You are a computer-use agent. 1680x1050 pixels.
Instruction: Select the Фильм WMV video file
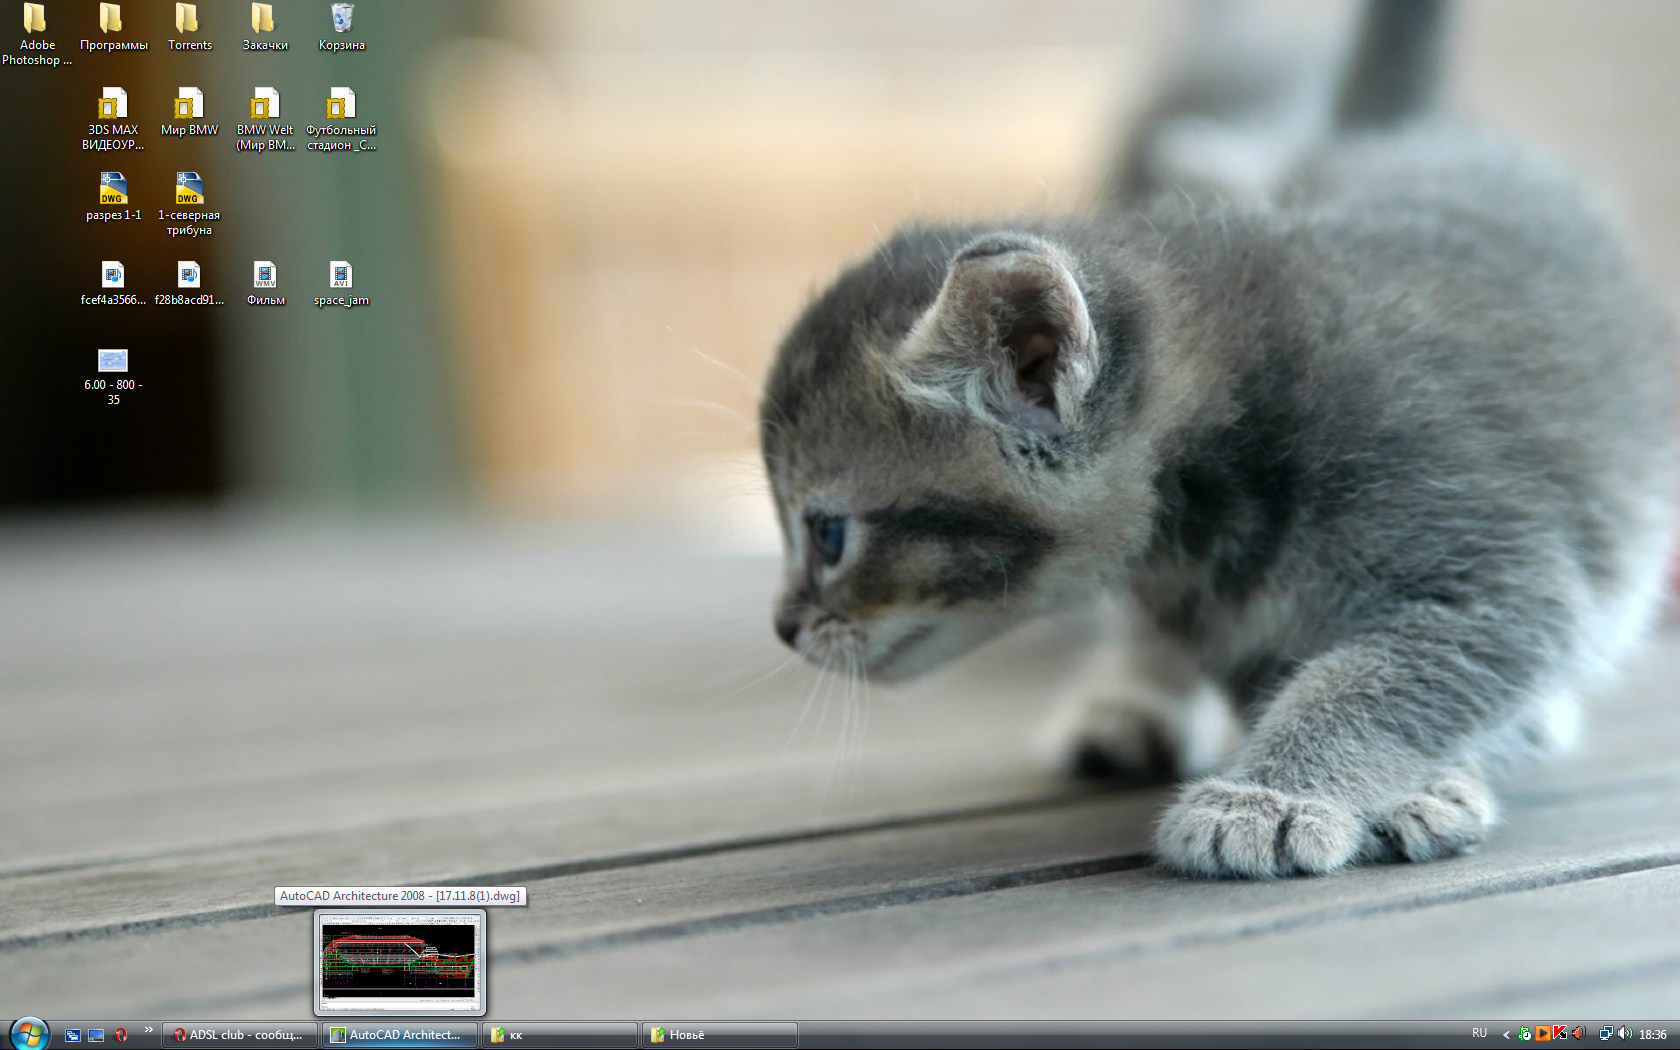(265, 276)
